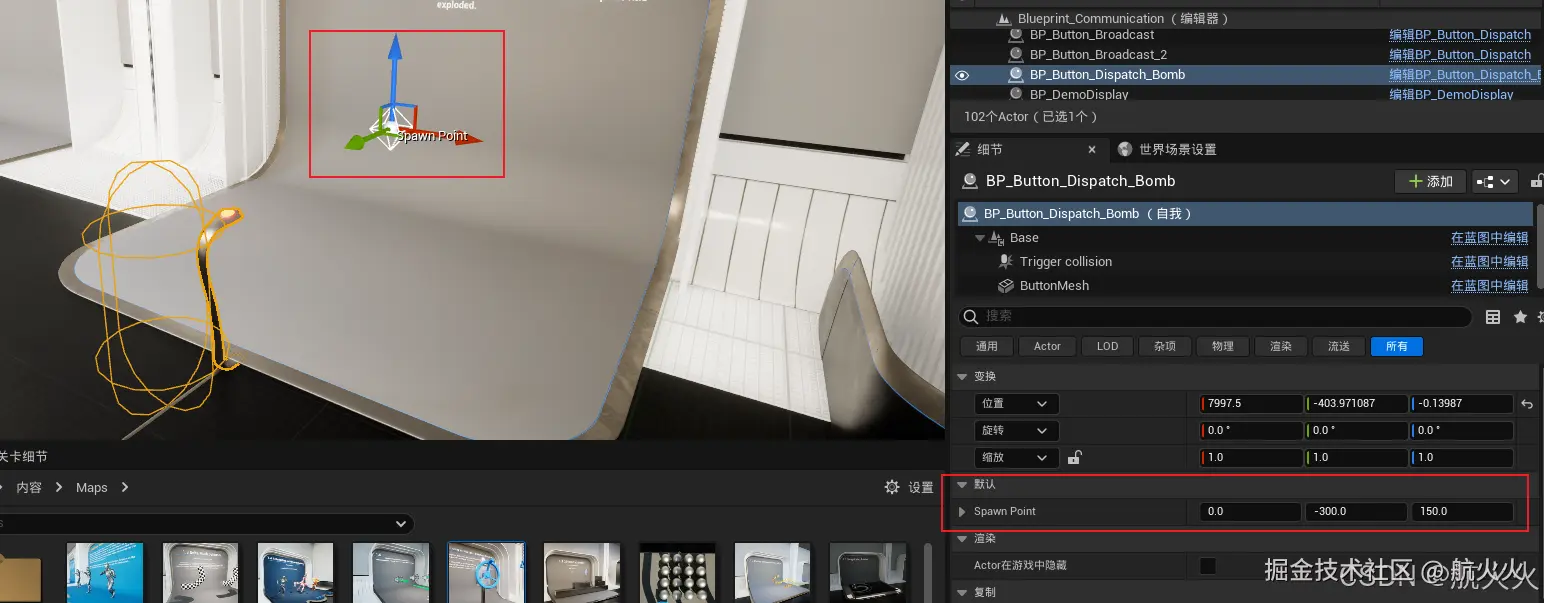
Task: Open edit link beside BP_Button_Broadcast row
Action: pyautogui.click(x=1460, y=35)
